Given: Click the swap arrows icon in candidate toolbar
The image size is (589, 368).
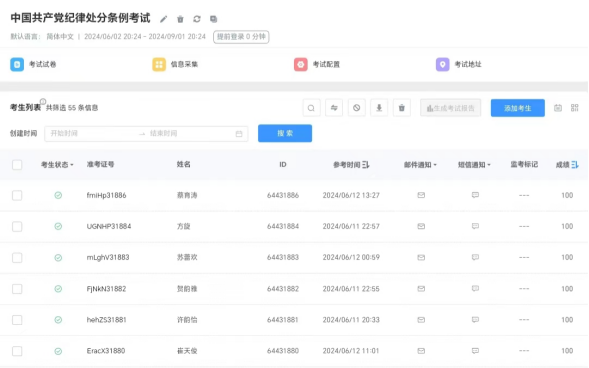Looking at the screenshot, I should tap(334, 108).
